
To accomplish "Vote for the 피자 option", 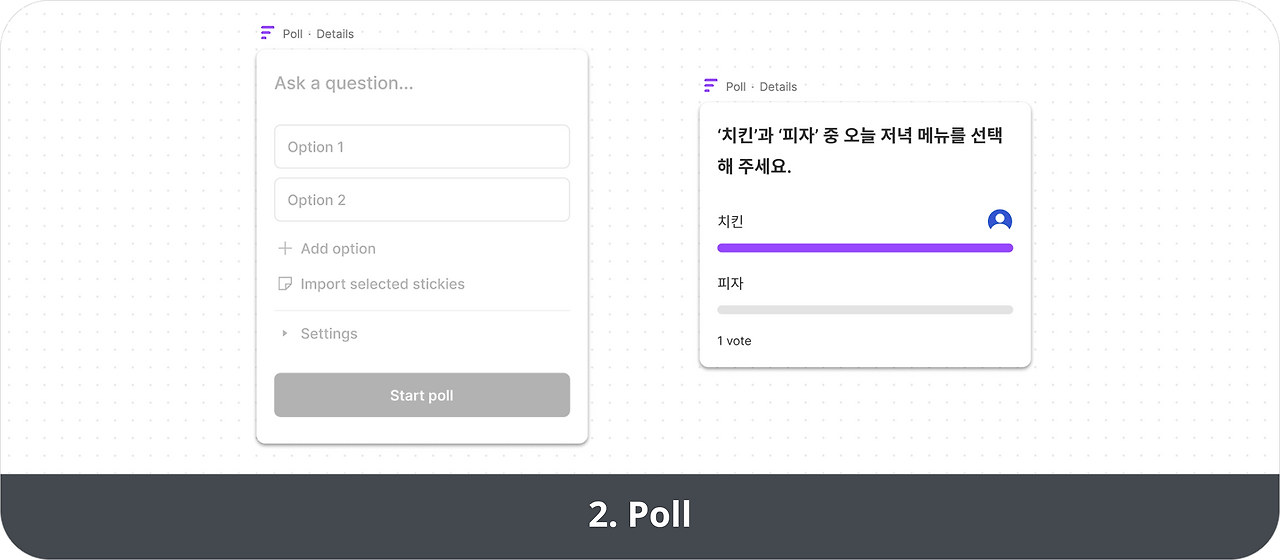I will click(731, 284).
